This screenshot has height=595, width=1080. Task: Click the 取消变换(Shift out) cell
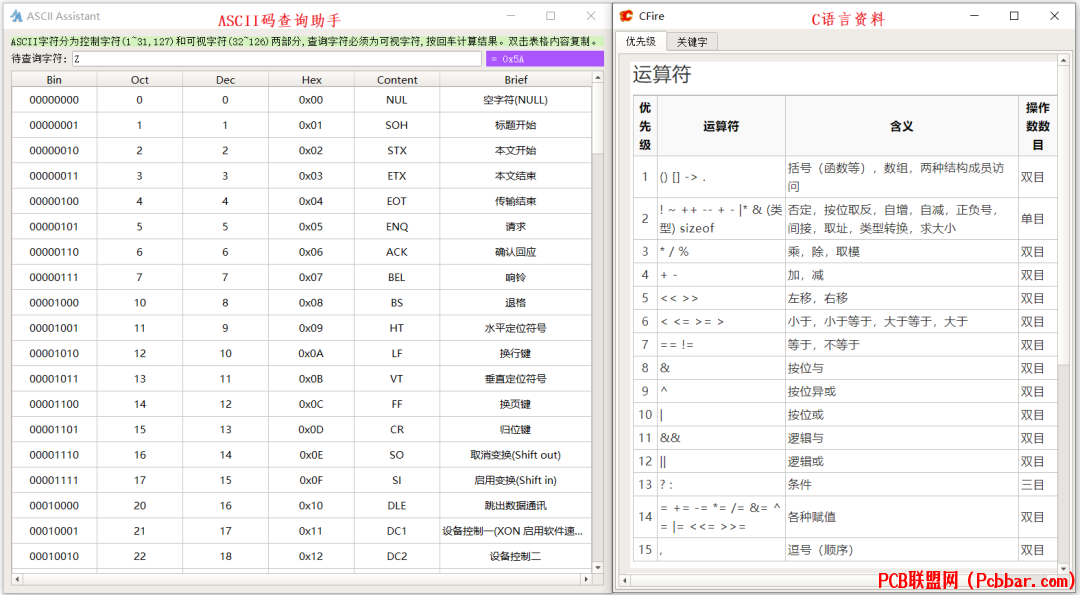point(516,455)
